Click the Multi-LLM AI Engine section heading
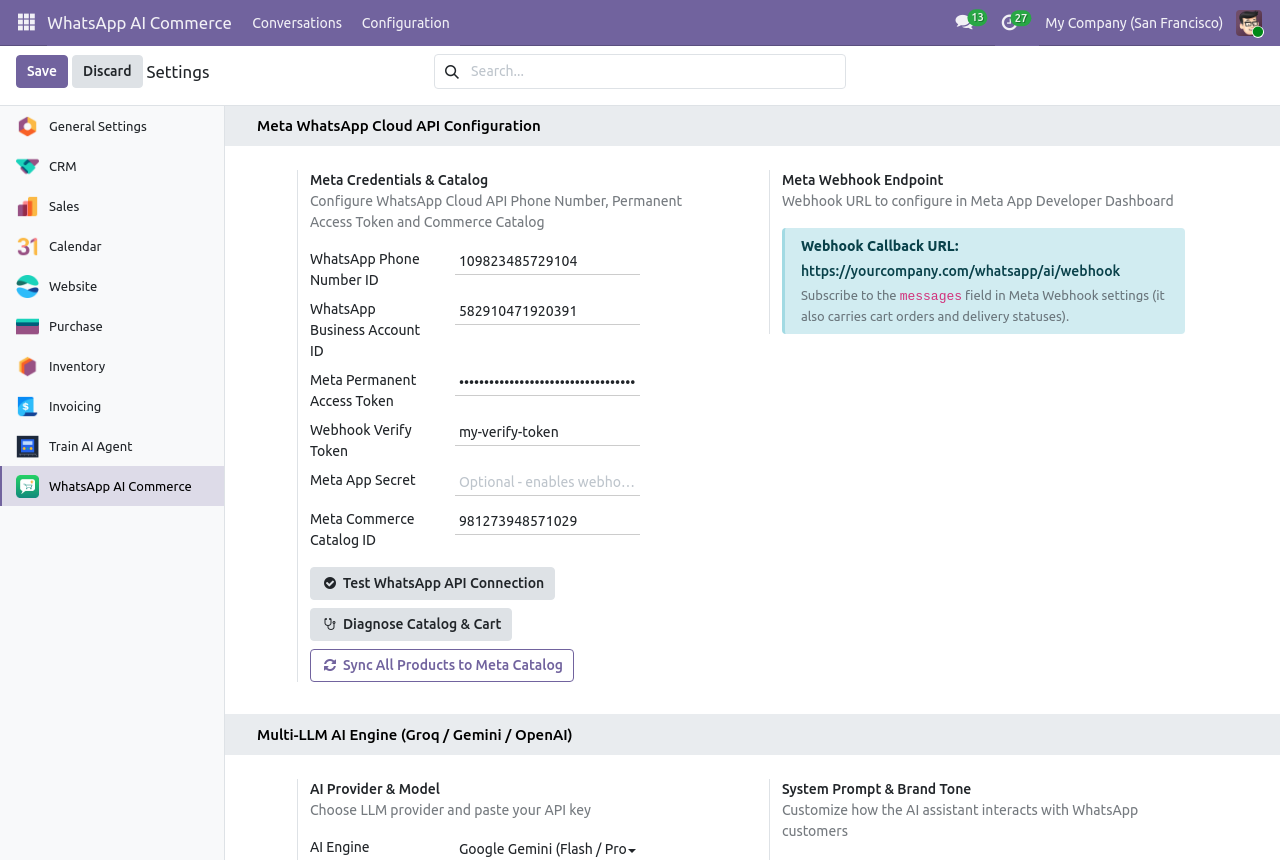1280x860 pixels. 415,735
